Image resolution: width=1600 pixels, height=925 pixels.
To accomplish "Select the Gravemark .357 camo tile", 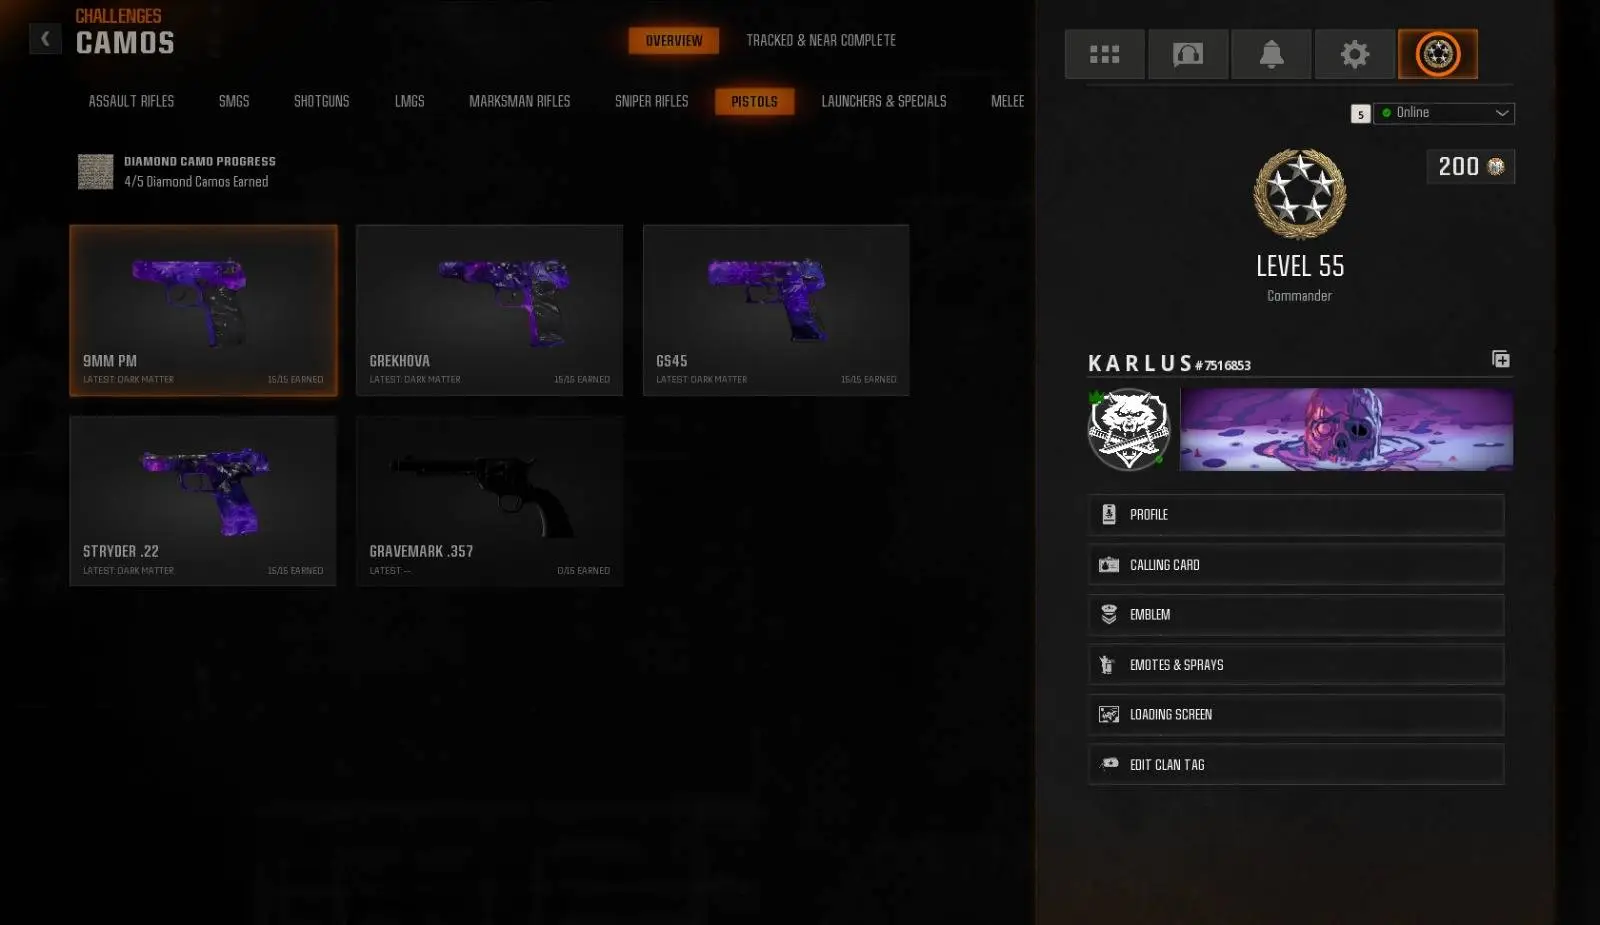I will tap(490, 501).
